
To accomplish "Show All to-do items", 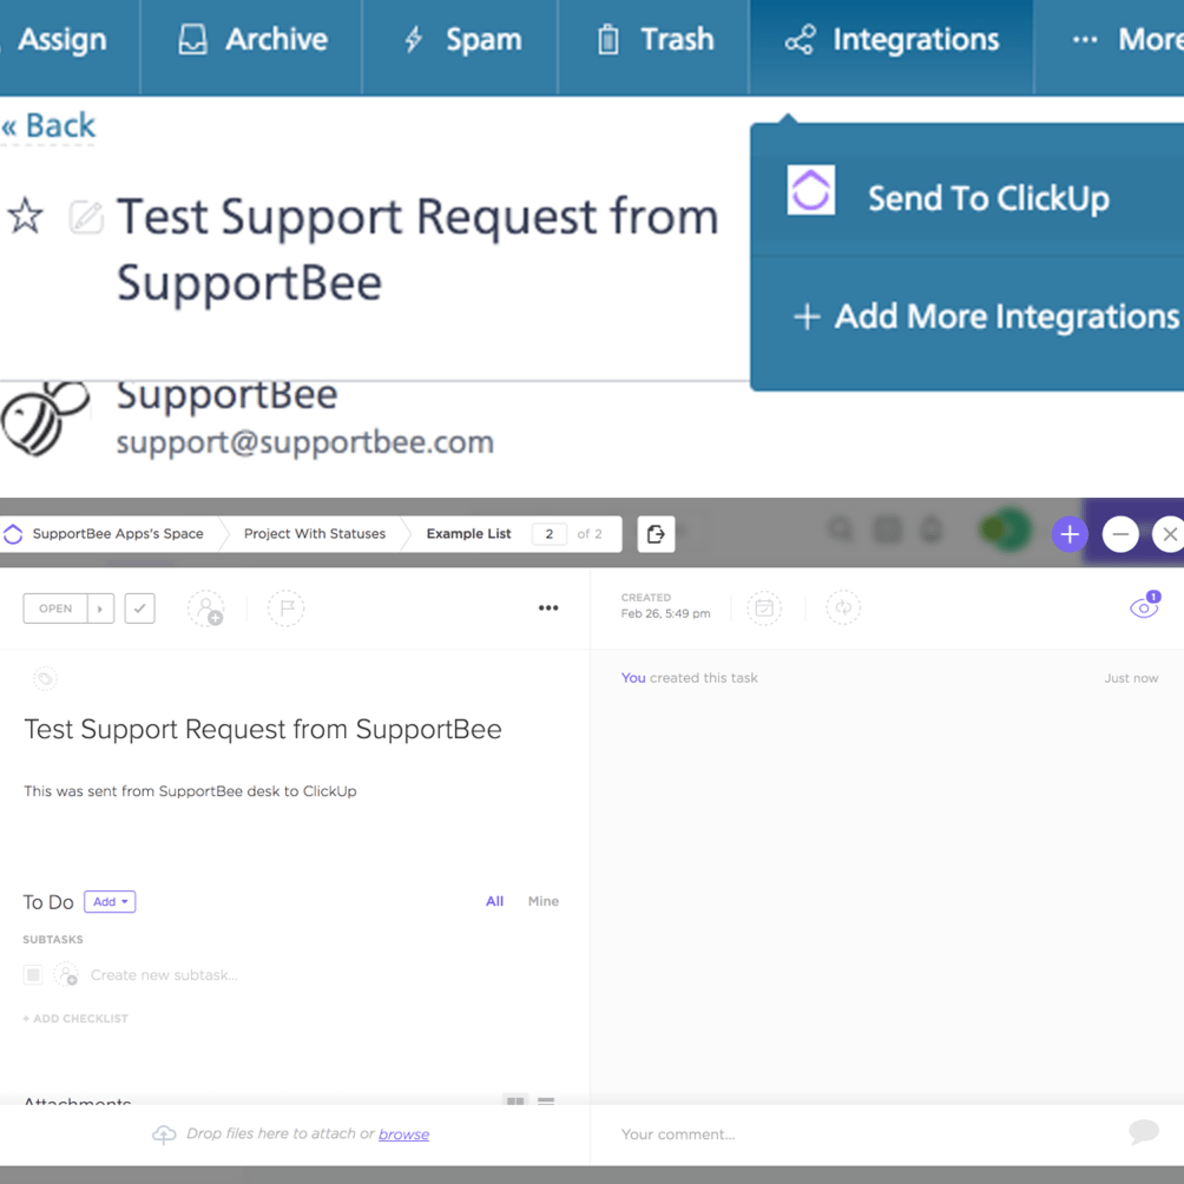I will pyautogui.click(x=495, y=902).
